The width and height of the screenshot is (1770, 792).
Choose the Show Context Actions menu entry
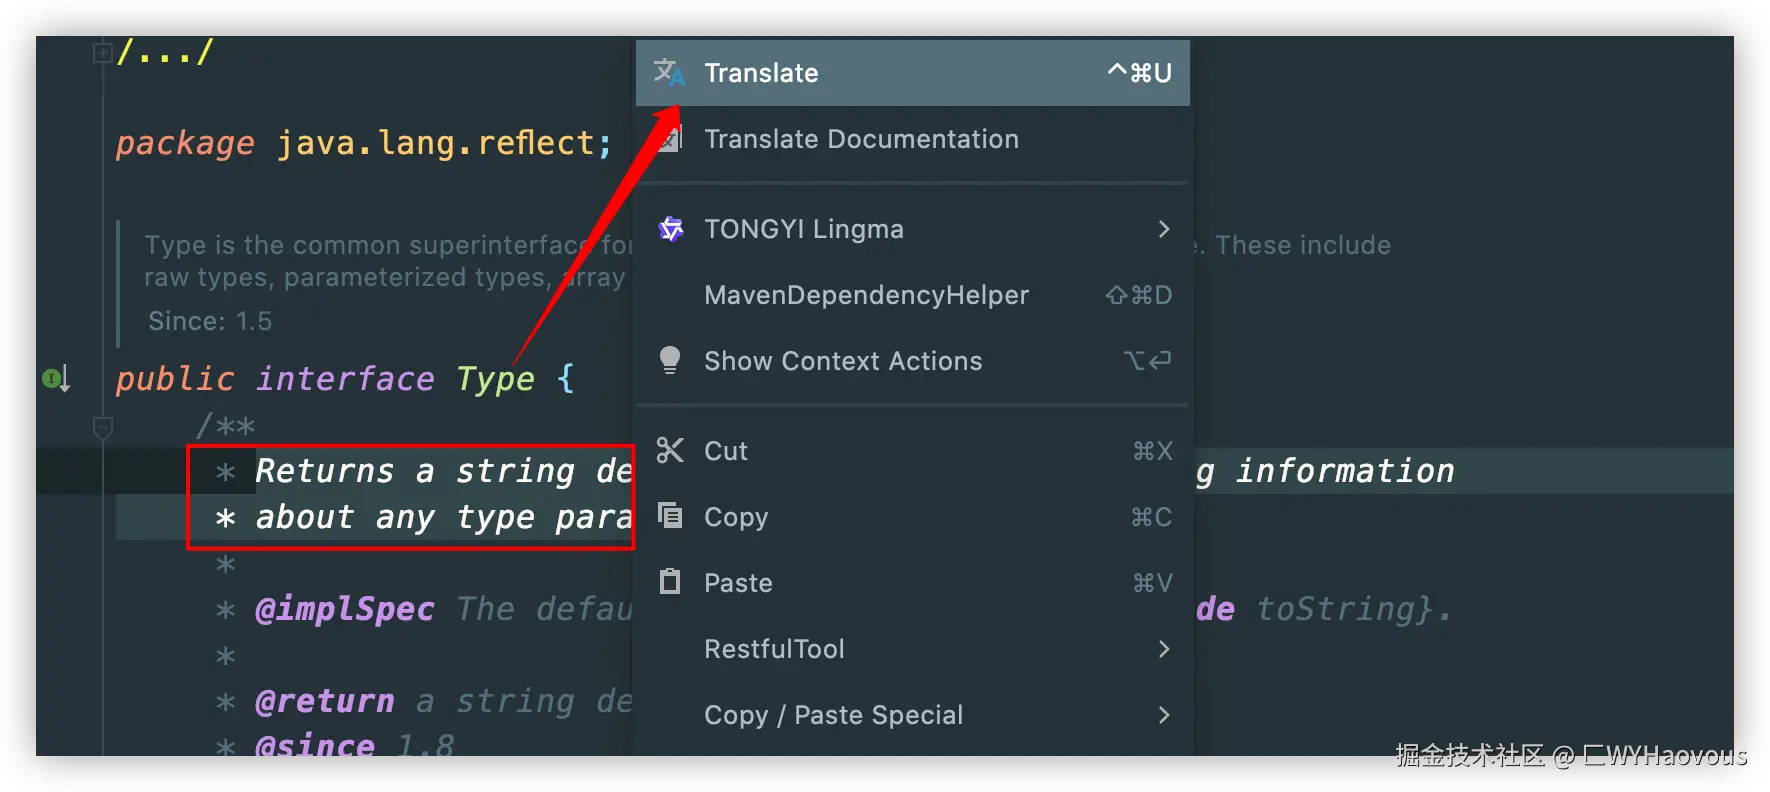point(843,361)
